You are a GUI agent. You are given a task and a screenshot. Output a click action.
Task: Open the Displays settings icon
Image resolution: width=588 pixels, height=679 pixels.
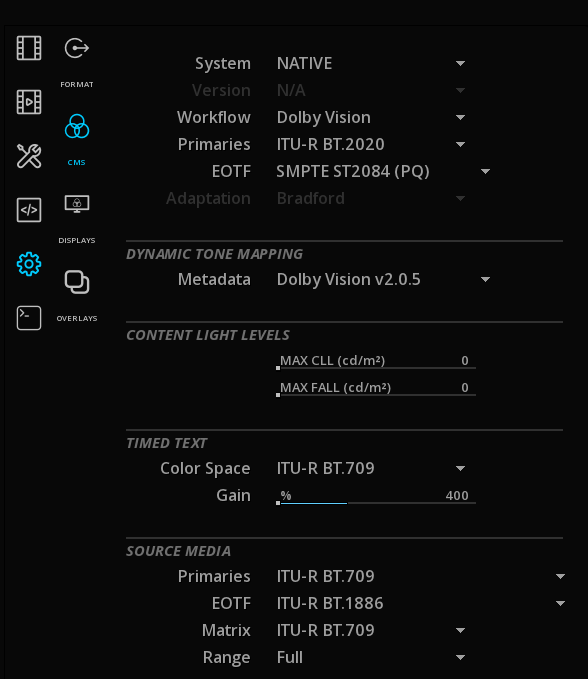tap(77, 204)
